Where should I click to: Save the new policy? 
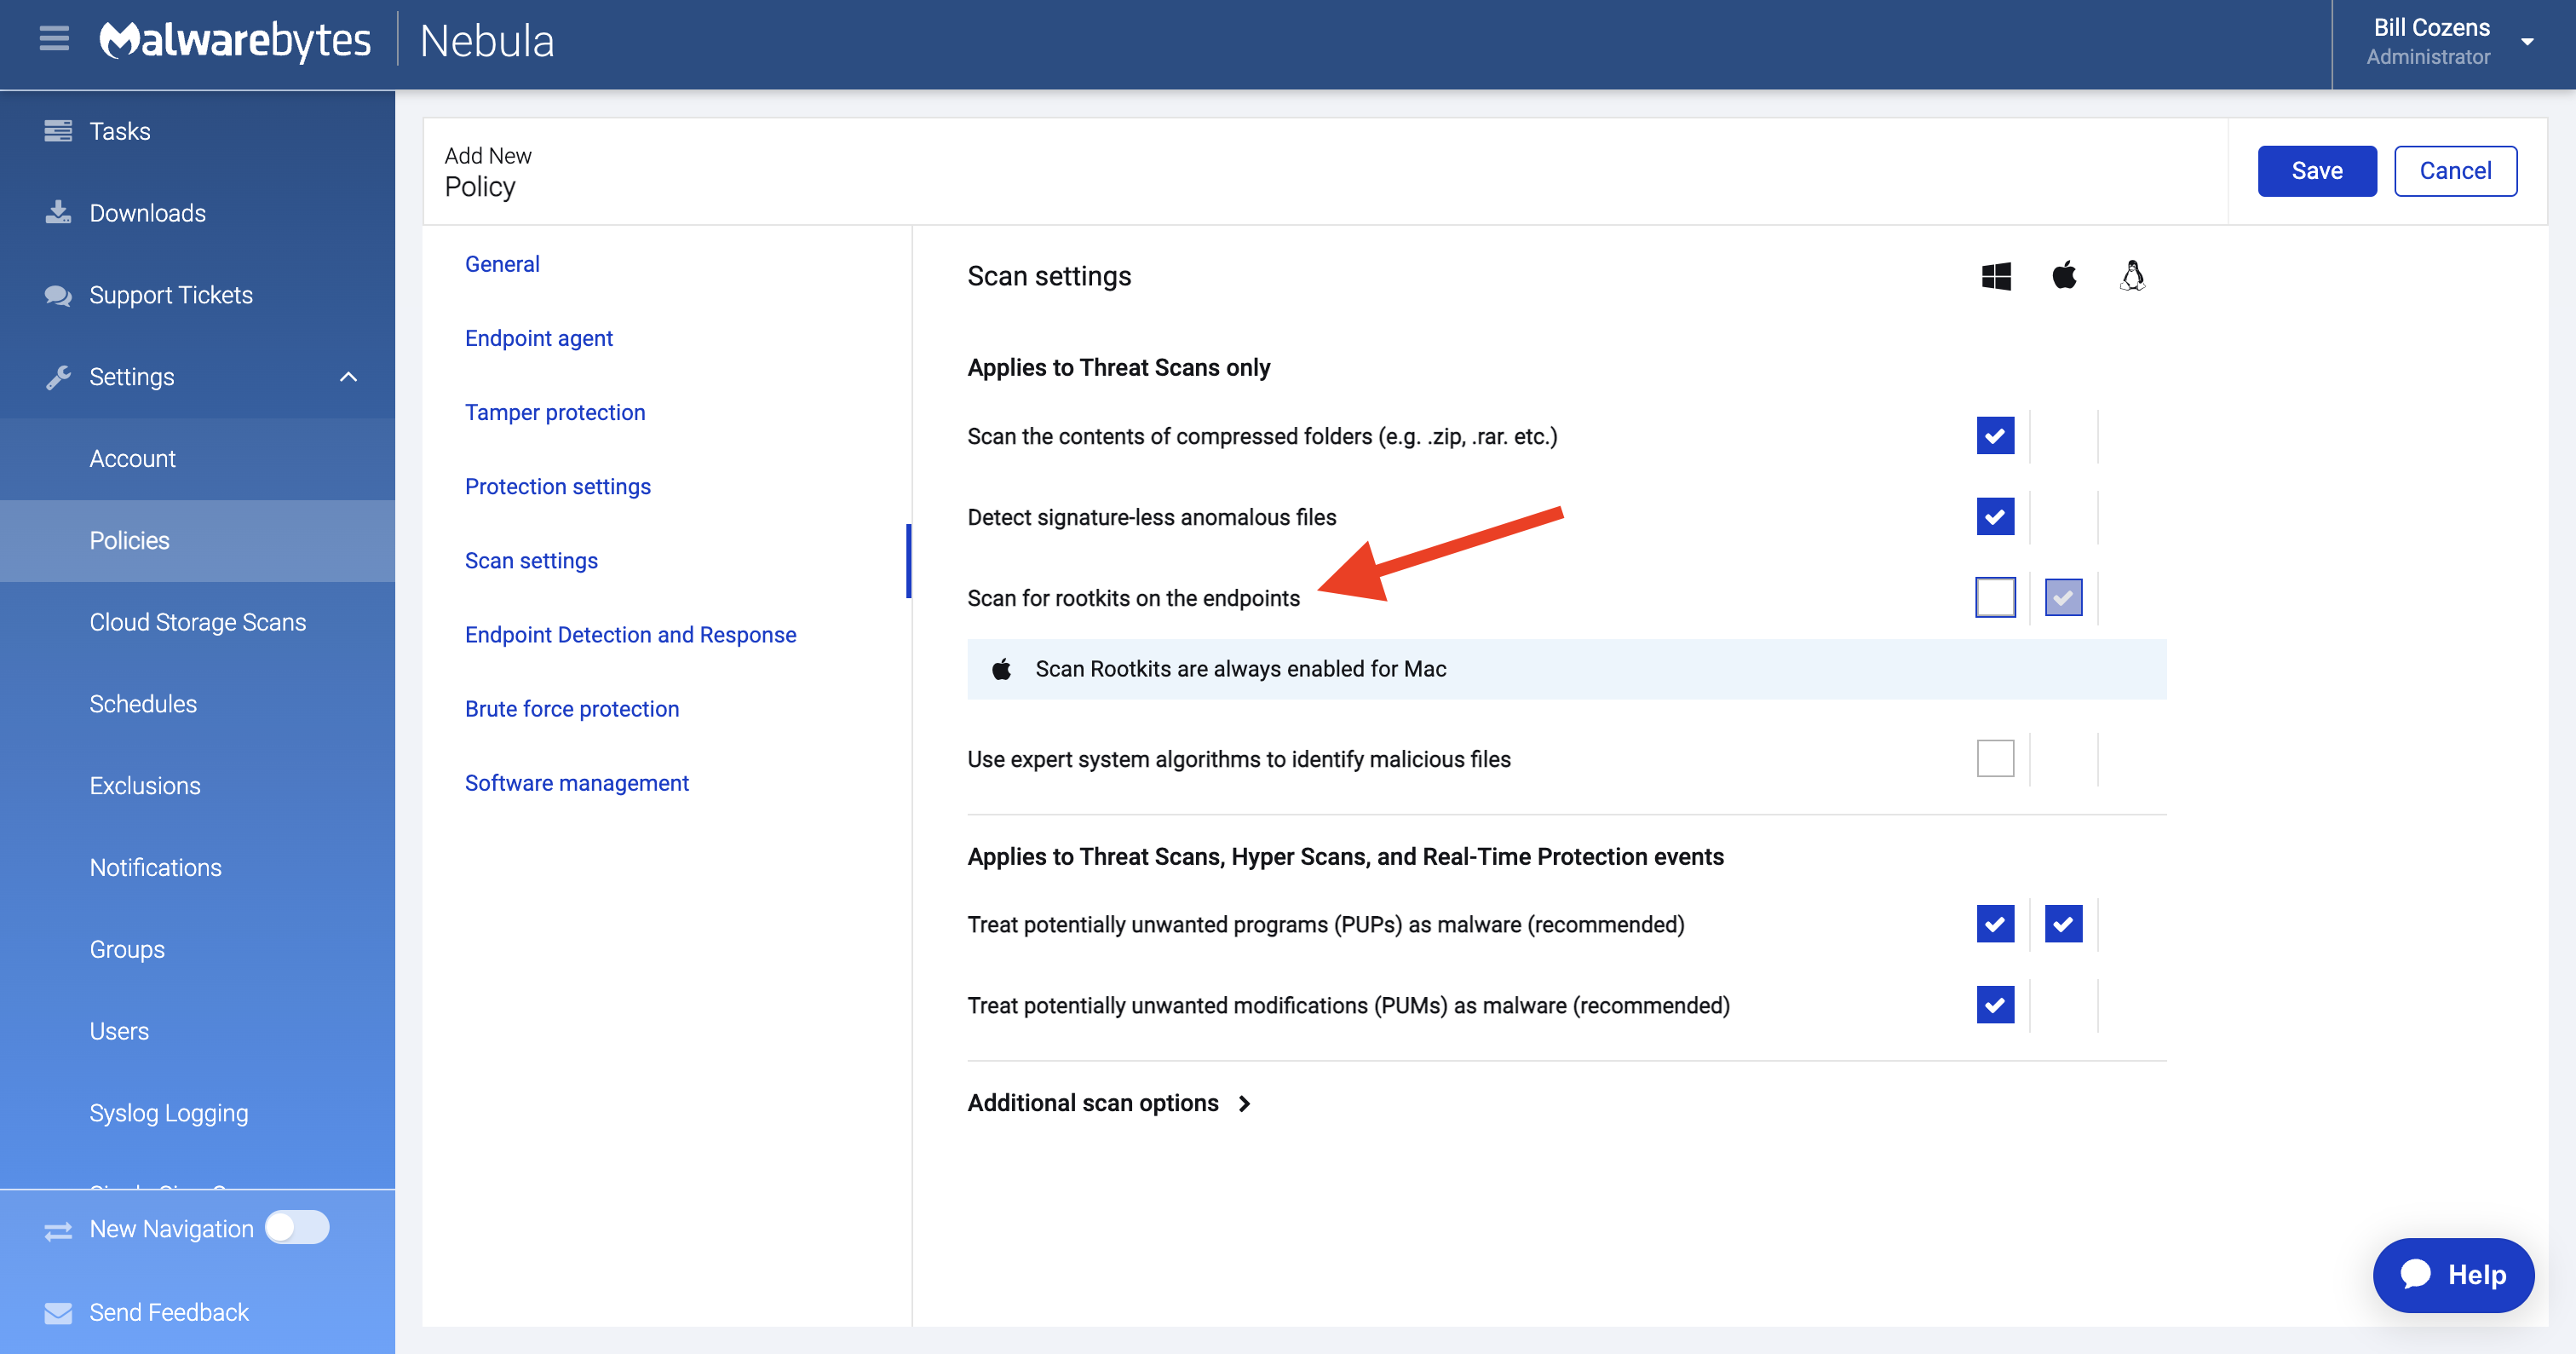click(2316, 171)
